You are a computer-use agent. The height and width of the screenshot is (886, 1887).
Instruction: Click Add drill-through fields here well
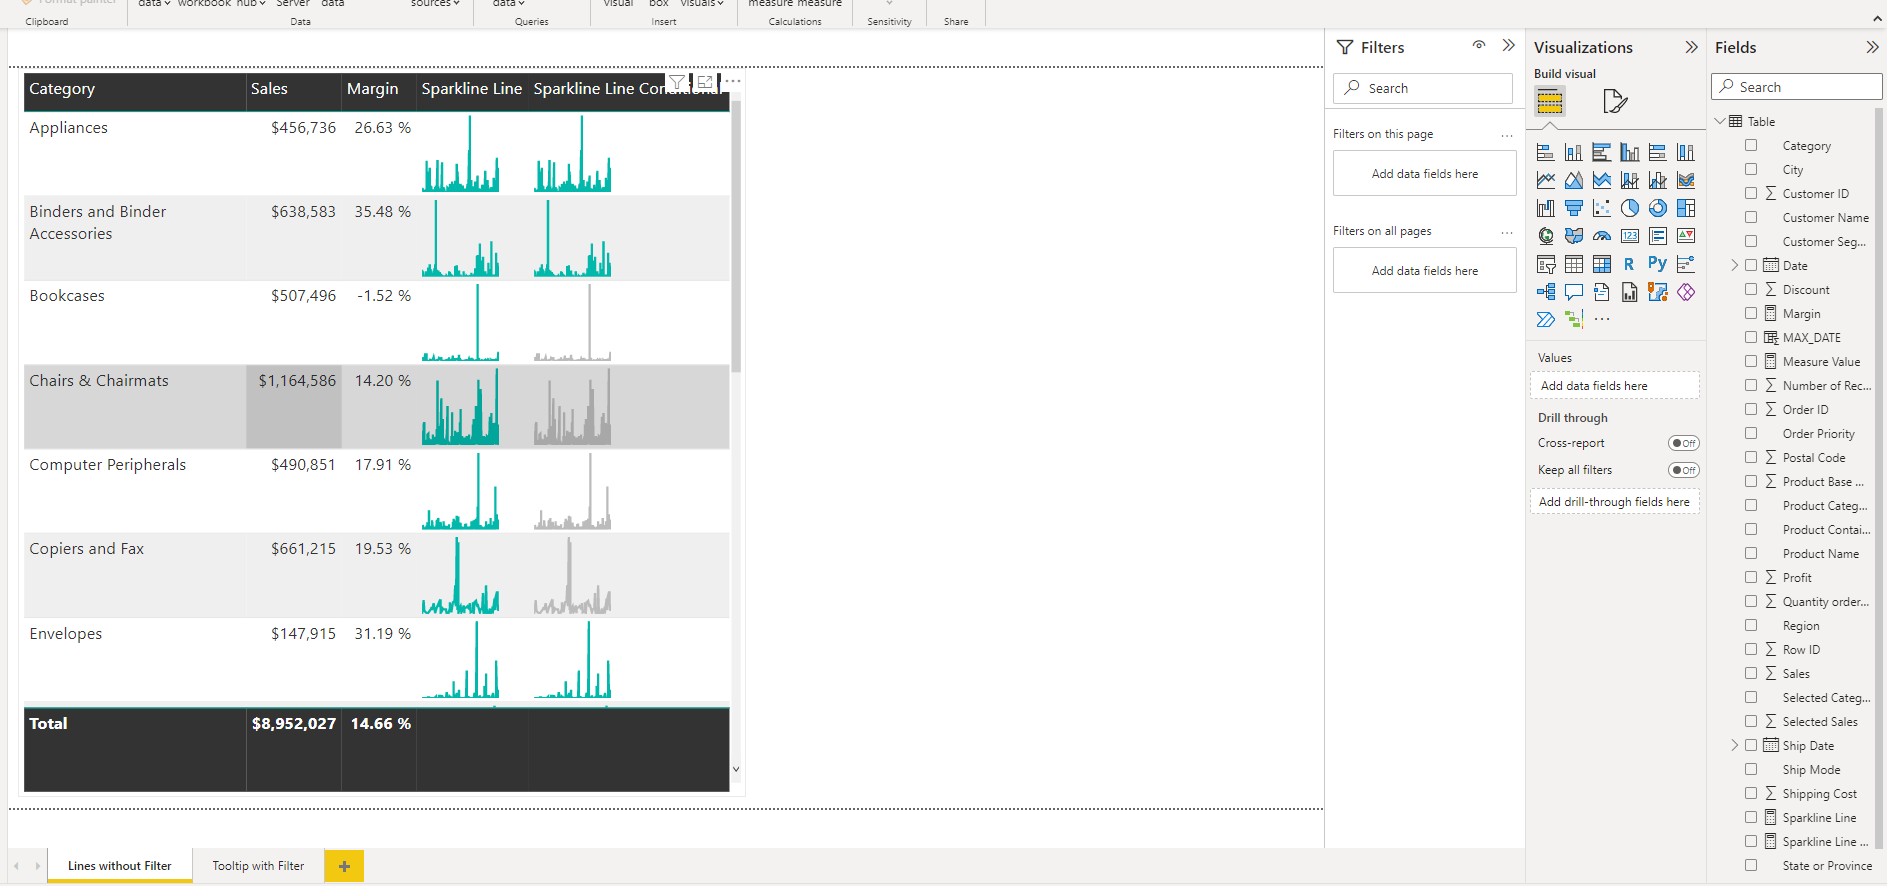point(1615,502)
